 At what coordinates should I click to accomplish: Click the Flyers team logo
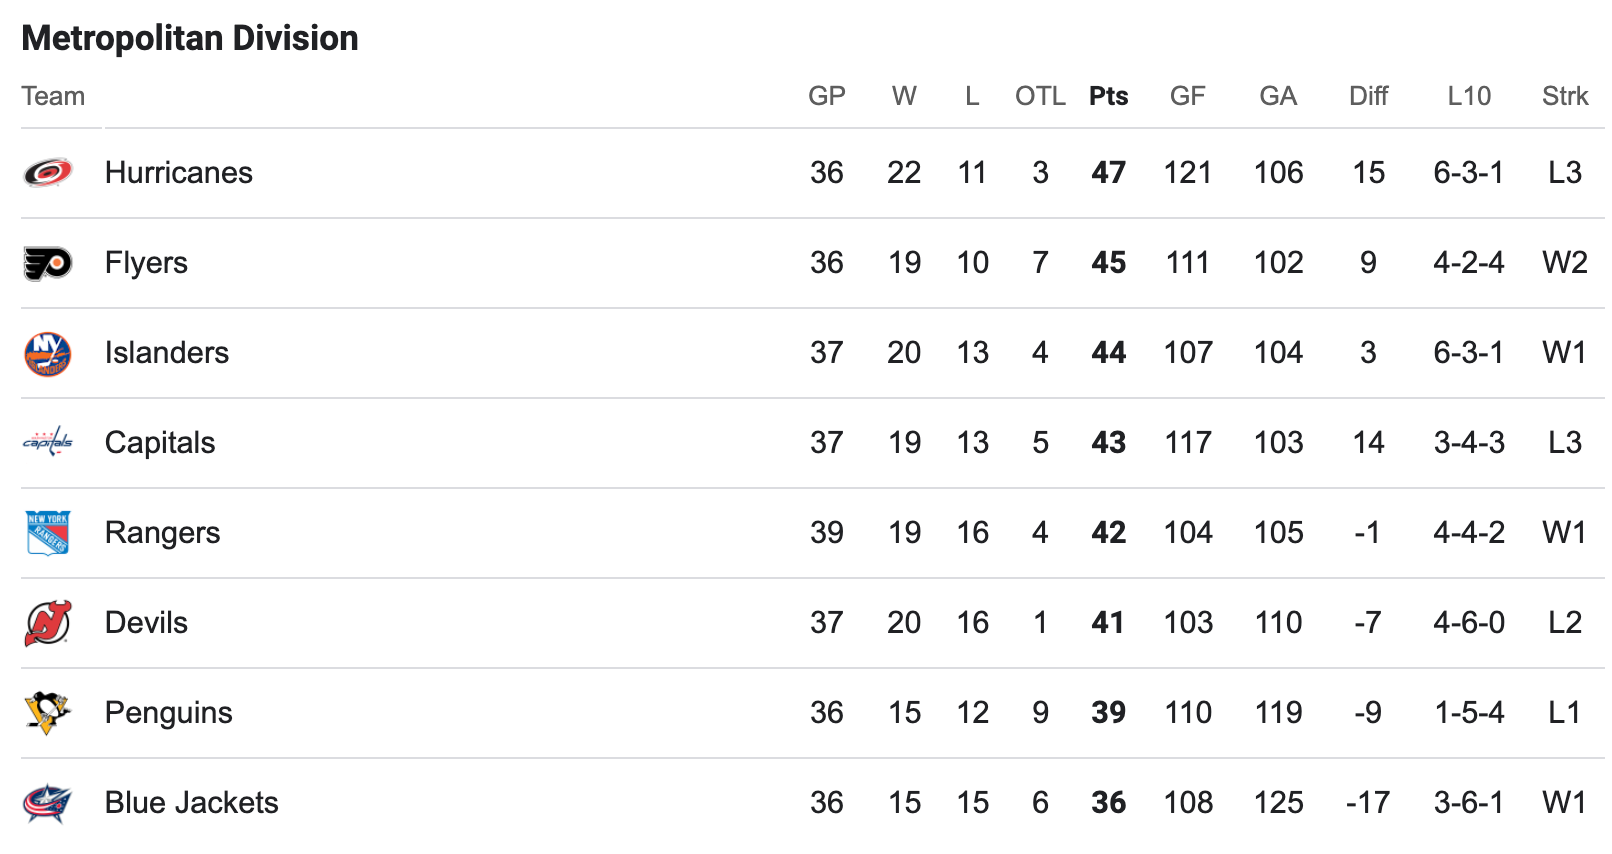pyautogui.click(x=48, y=263)
